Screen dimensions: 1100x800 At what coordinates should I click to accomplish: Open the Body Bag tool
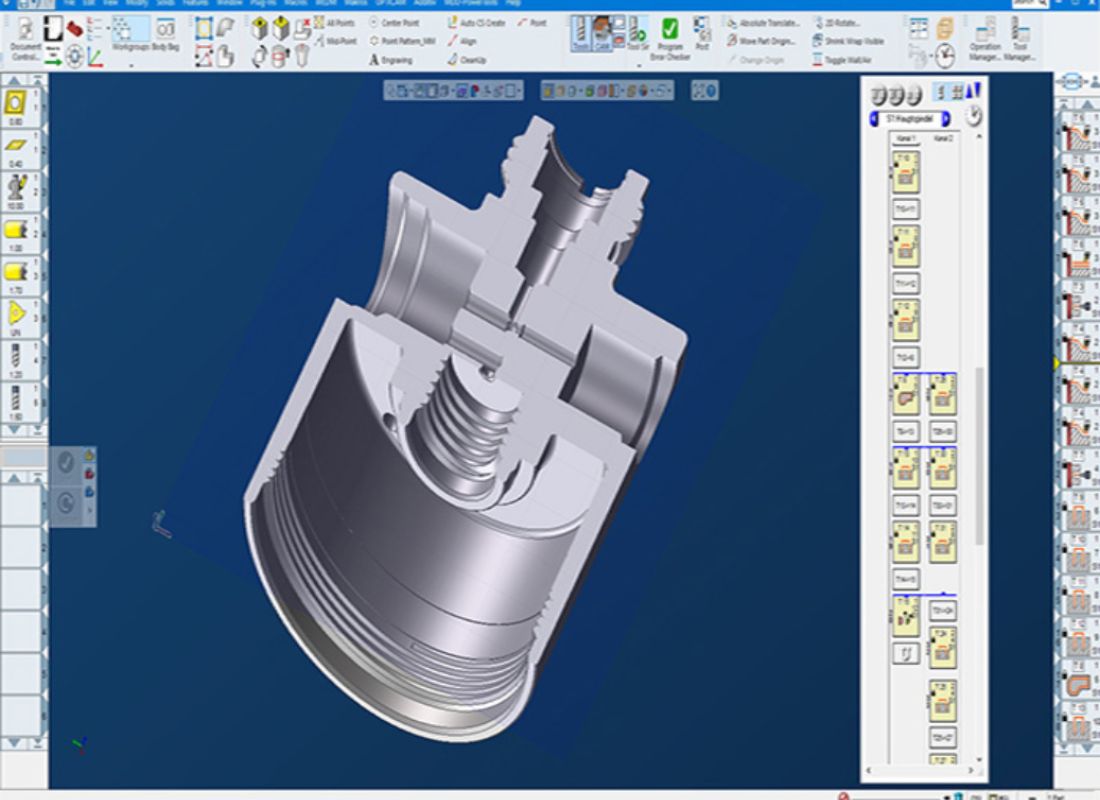pos(165,34)
